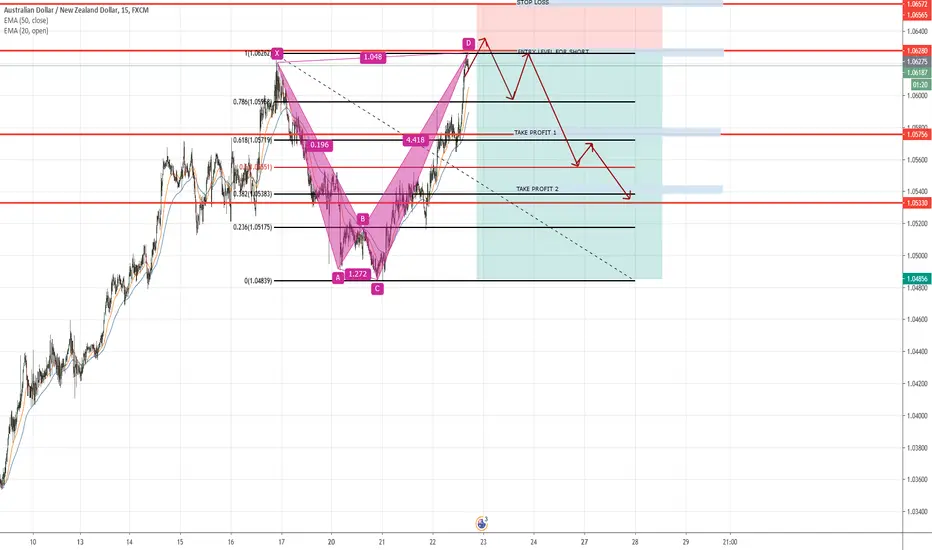
Task: Click the 1.05600 price axis value
Action: pos(917,160)
